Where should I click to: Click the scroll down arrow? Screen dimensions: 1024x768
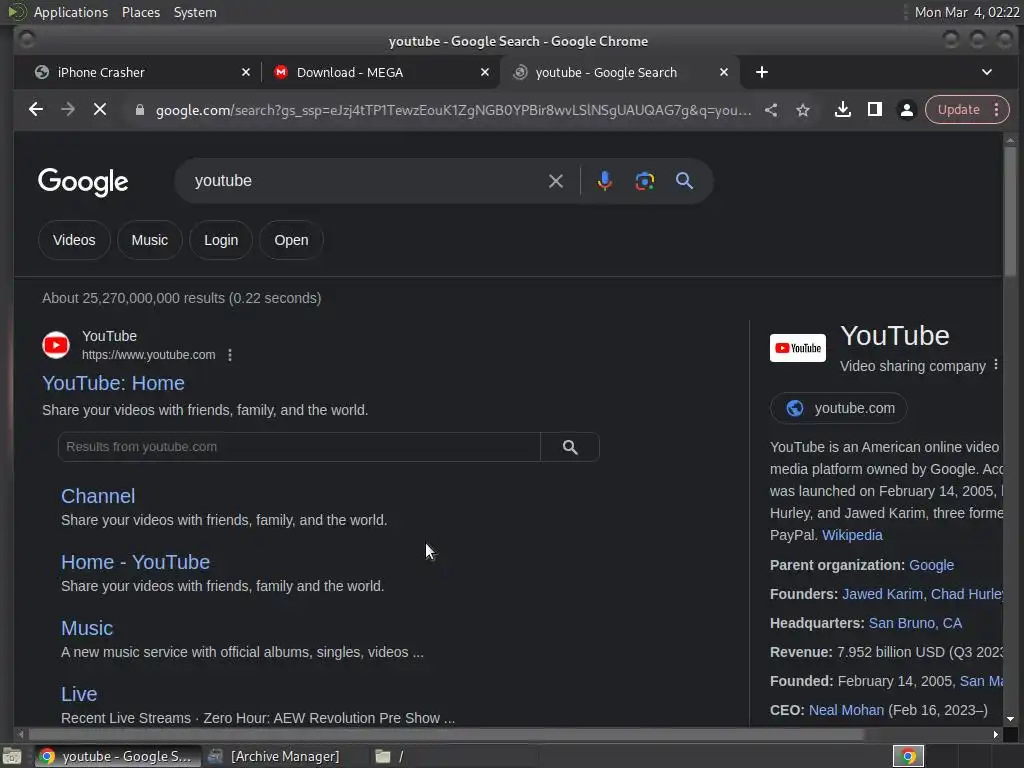tap(1010, 719)
